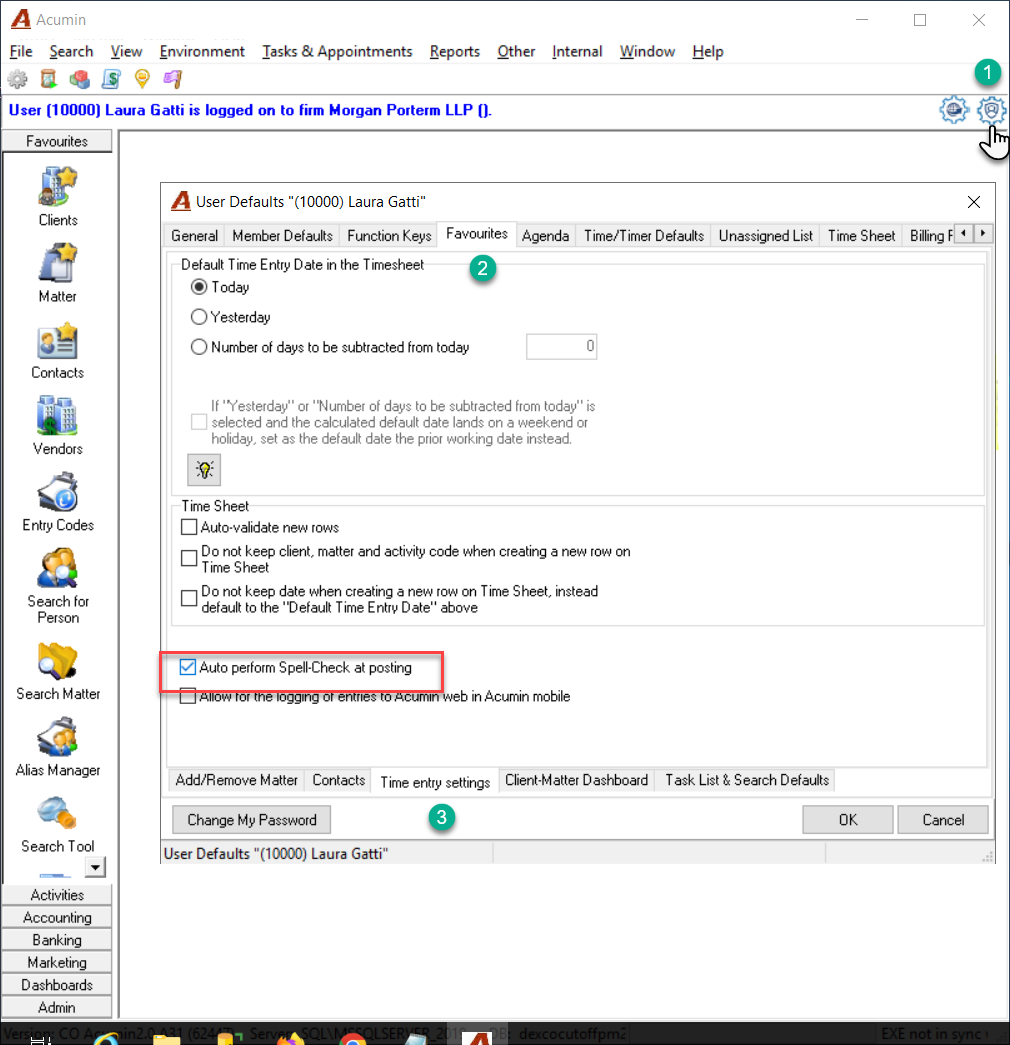Screen dimensions: 1010x1045
Task: Check Do not keep client, matter checkbox
Action: (189, 558)
